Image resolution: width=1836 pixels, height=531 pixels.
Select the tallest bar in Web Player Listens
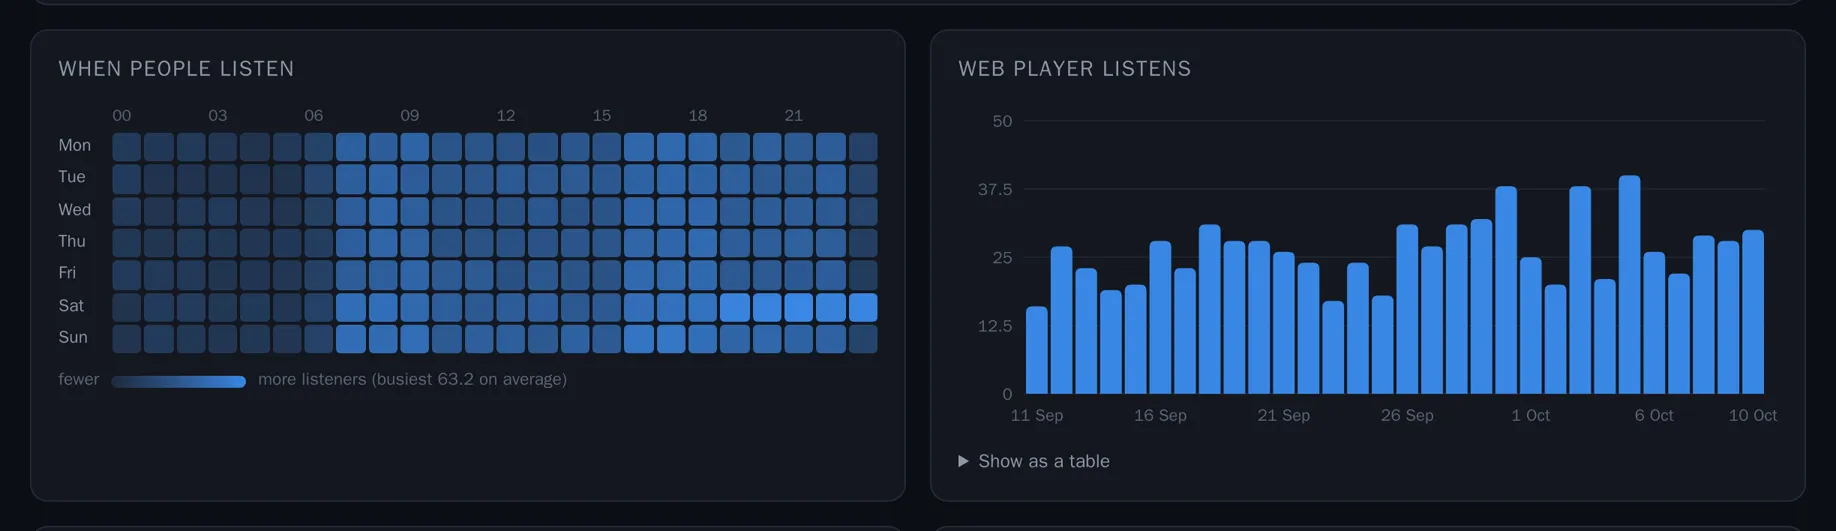click(1629, 285)
